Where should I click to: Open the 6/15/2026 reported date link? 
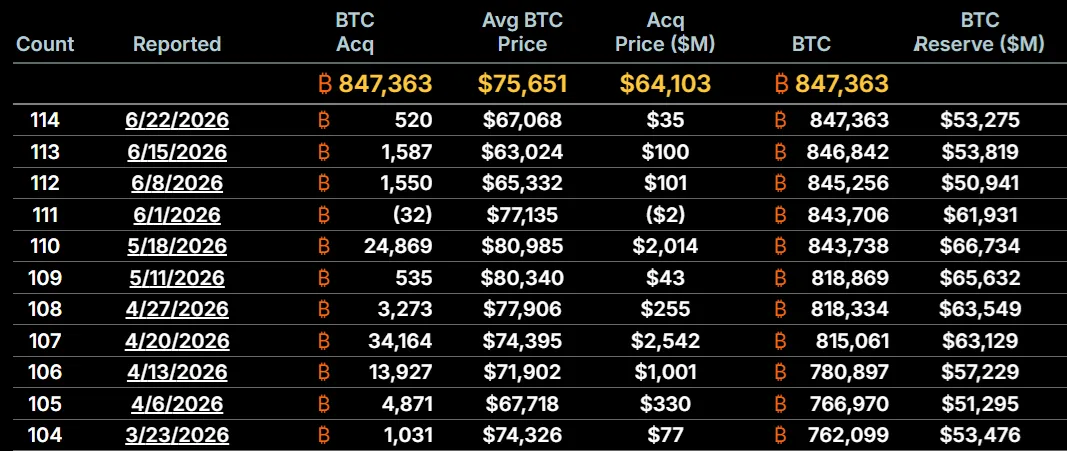coord(177,152)
